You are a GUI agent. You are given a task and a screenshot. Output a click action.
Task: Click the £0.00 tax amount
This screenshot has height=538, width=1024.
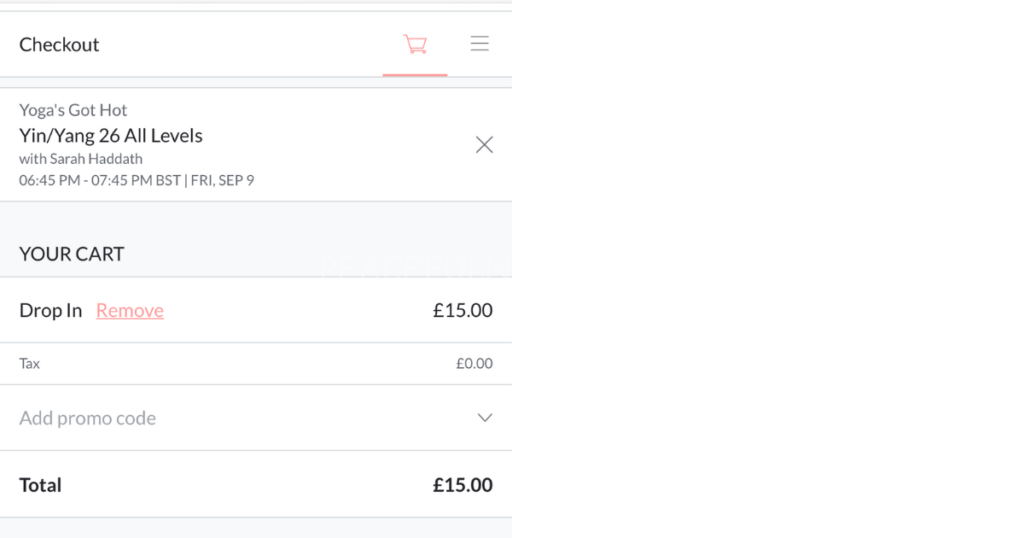474,364
